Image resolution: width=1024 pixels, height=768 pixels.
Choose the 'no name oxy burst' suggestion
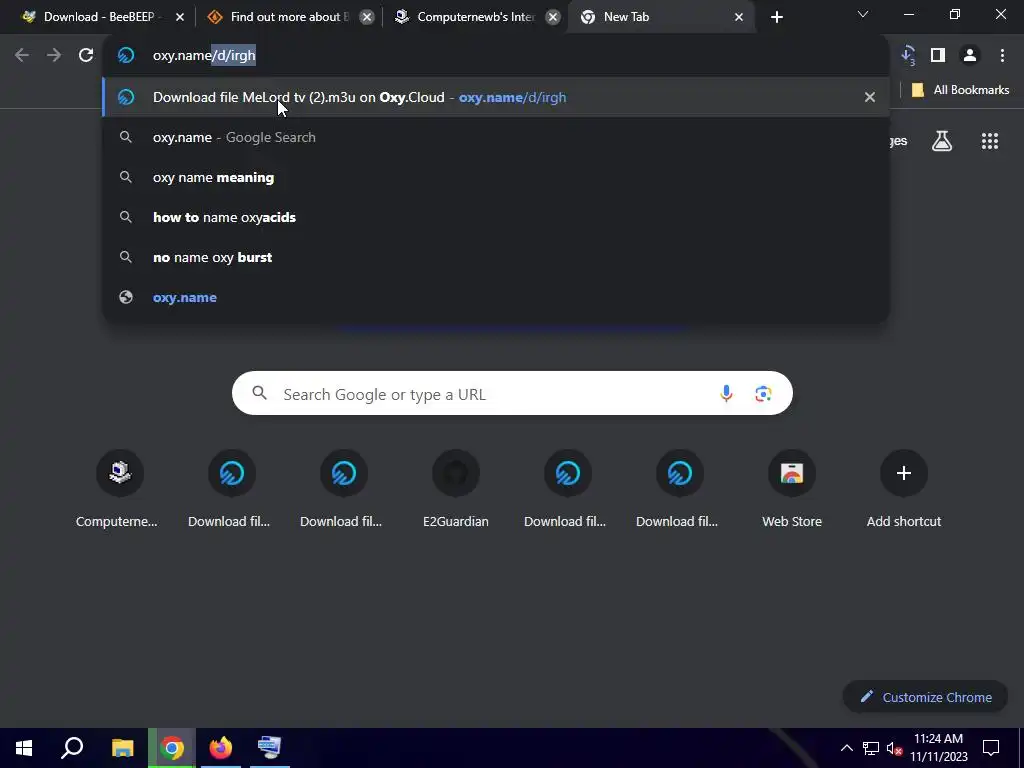496,257
